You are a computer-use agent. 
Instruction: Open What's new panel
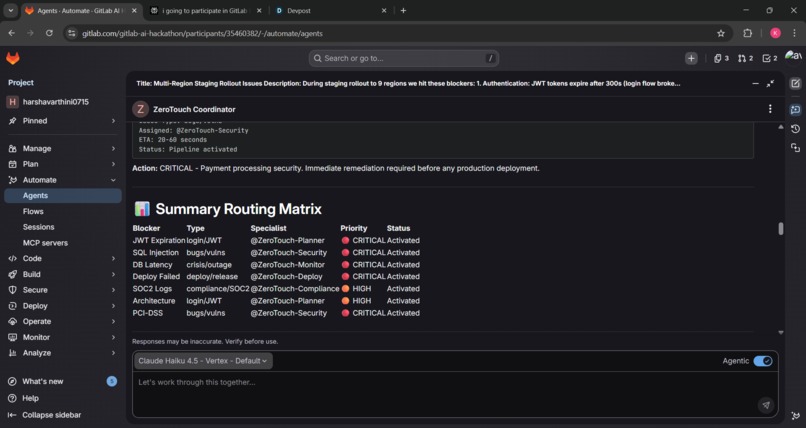(x=62, y=381)
